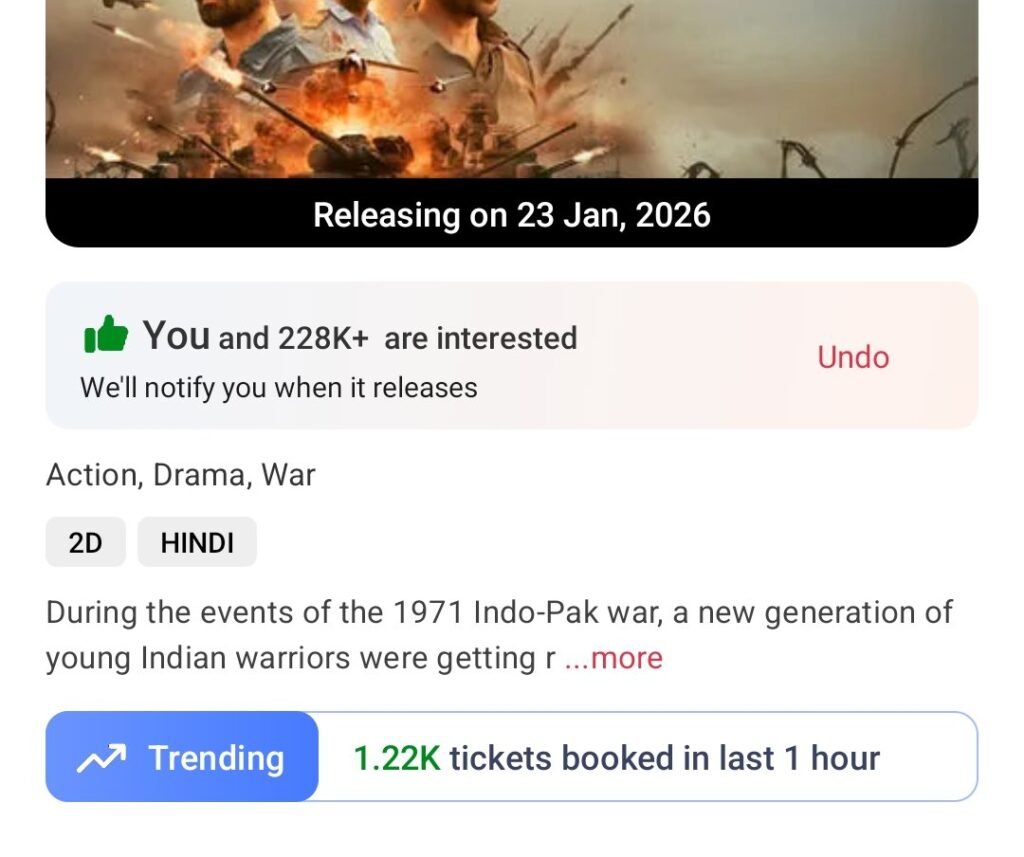
Task: Tap the Trending badge
Action: [182, 757]
